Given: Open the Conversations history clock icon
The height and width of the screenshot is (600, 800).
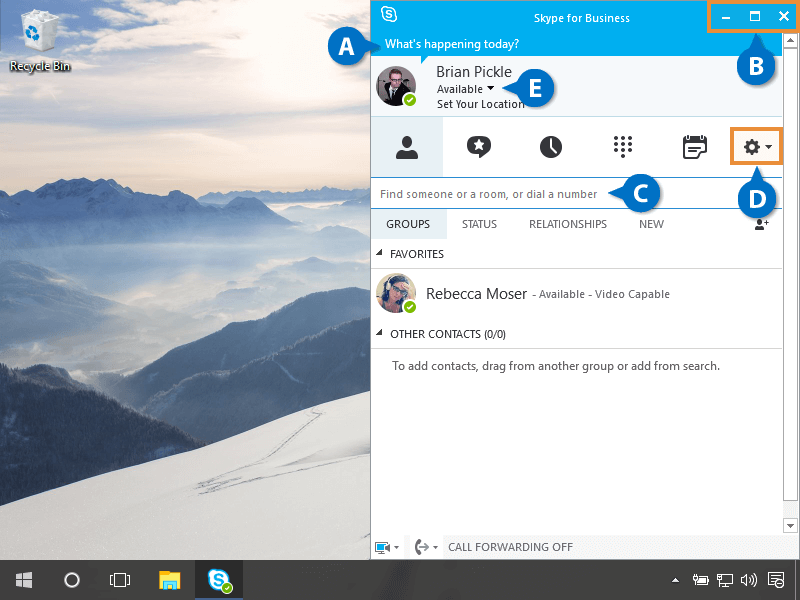Looking at the screenshot, I should pos(551,147).
